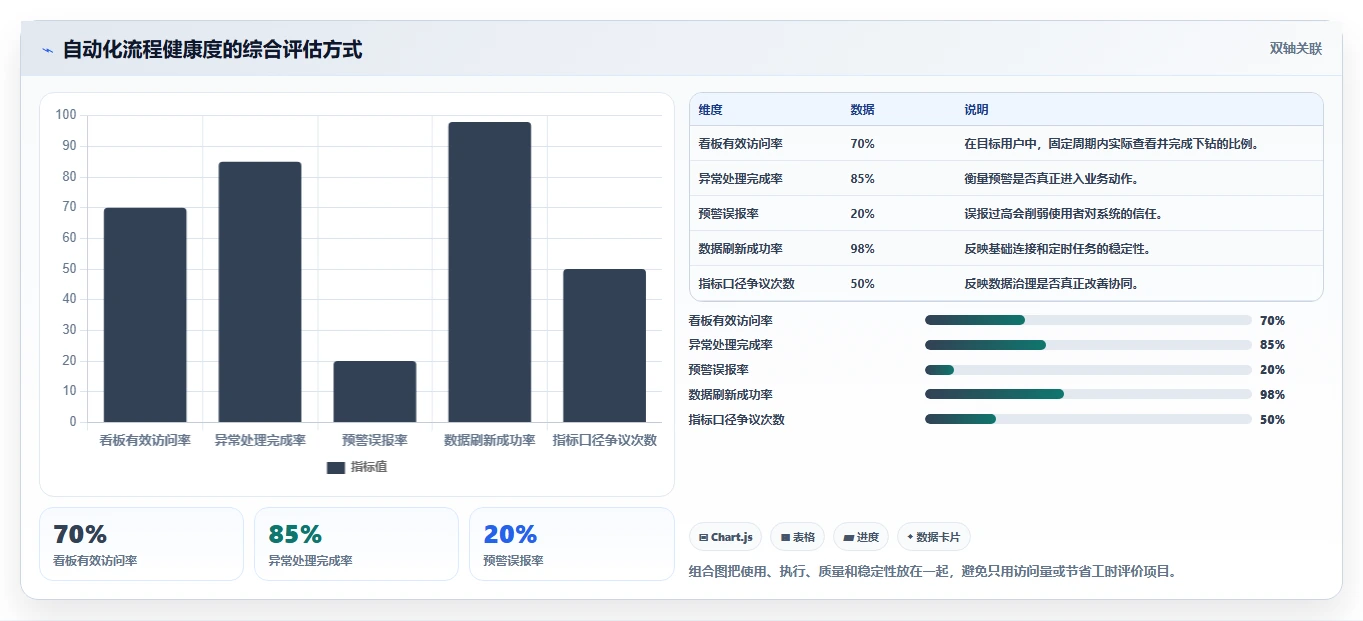Click the 数据 column header
Image resolution: width=1363 pixels, height=621 pixels.
(x=862, y=110)
